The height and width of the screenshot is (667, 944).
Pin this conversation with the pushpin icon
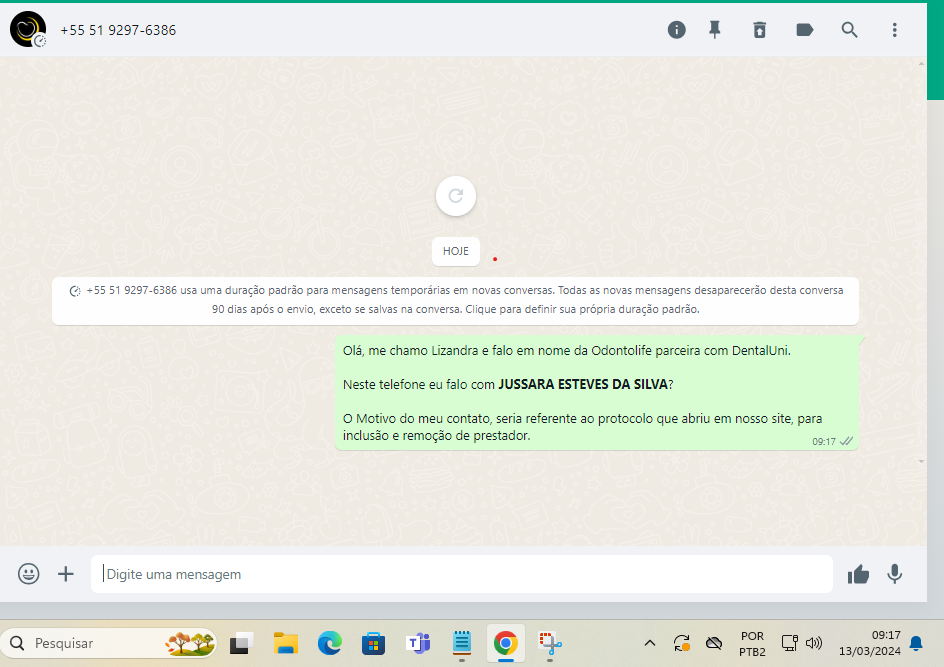[715, 29]
